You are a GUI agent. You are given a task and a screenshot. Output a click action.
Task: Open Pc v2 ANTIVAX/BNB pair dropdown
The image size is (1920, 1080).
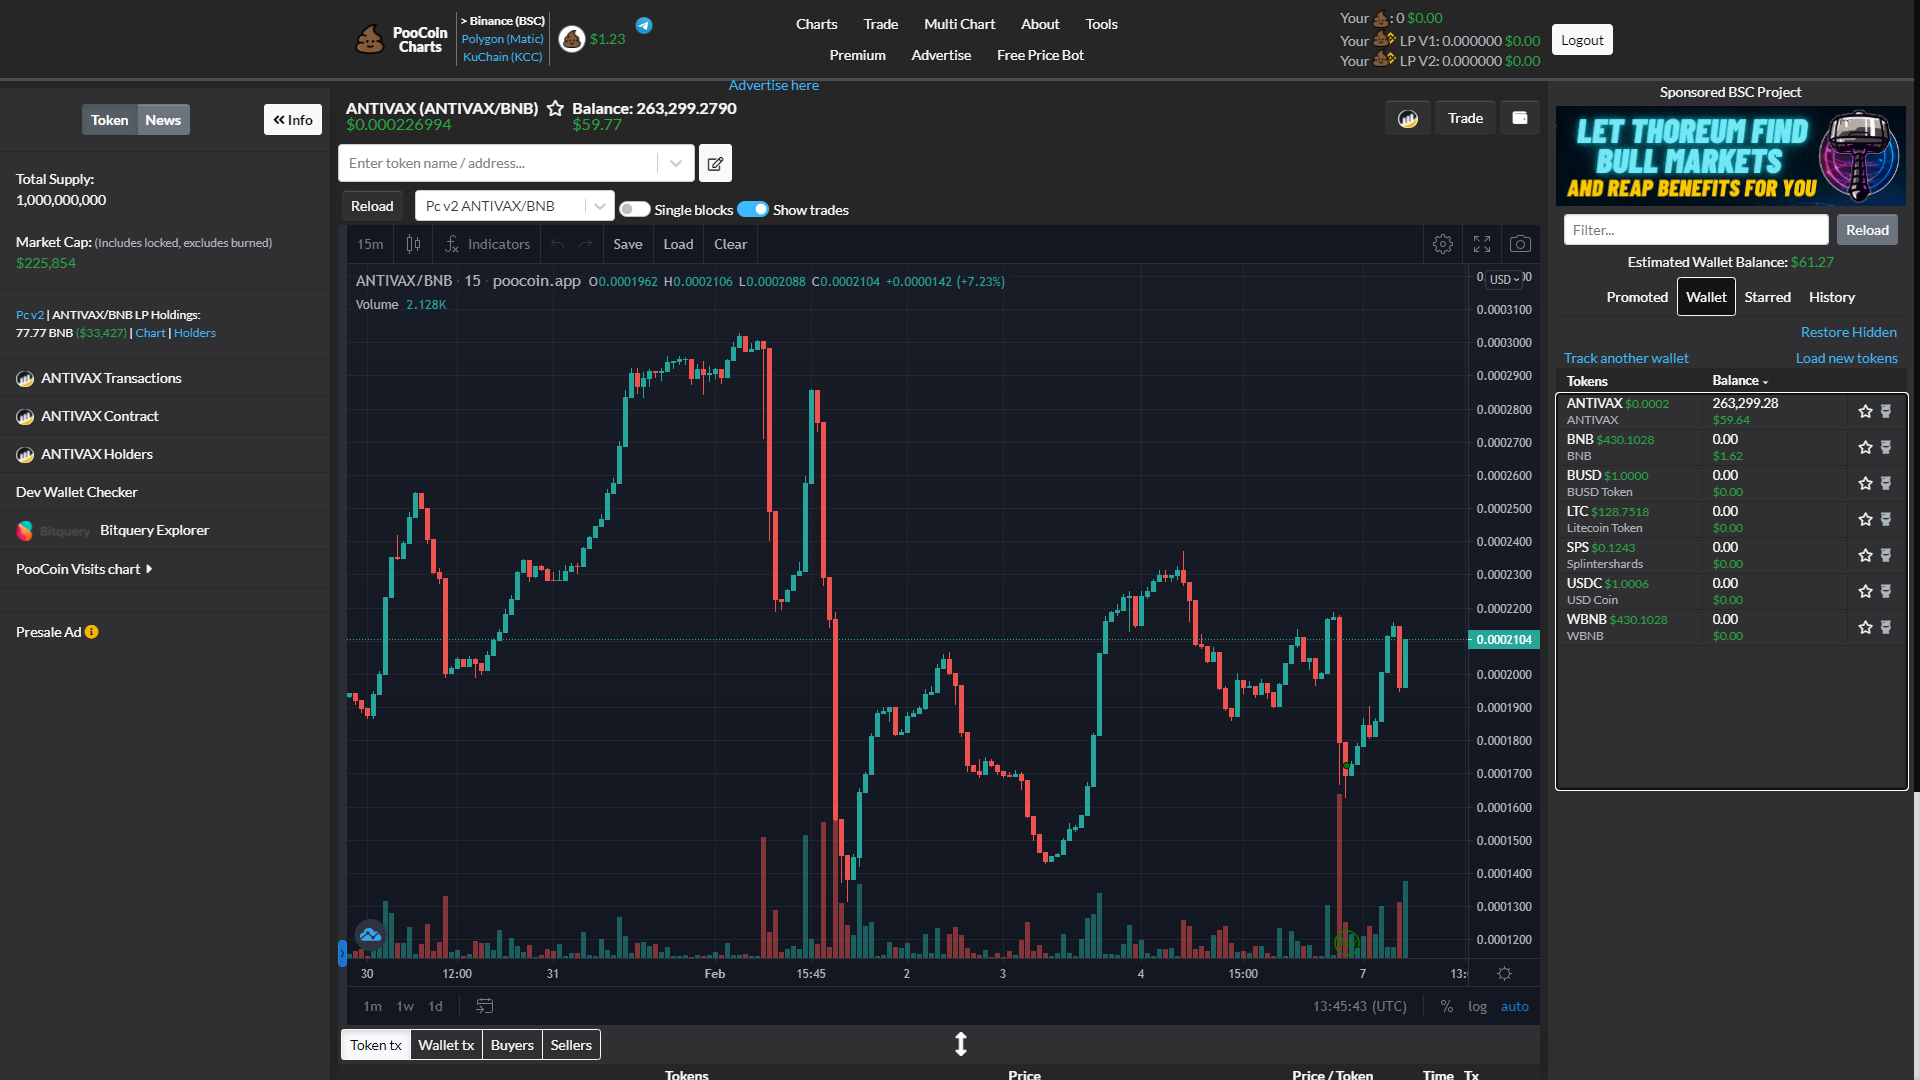(515, 206)
